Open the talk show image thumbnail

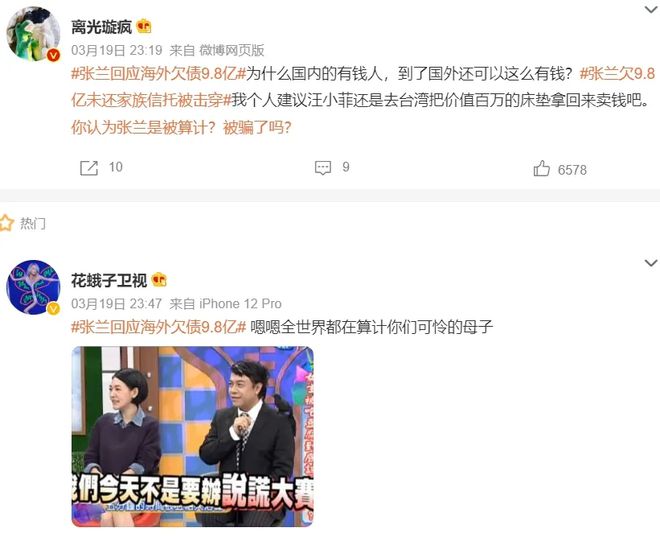point(192,437)
